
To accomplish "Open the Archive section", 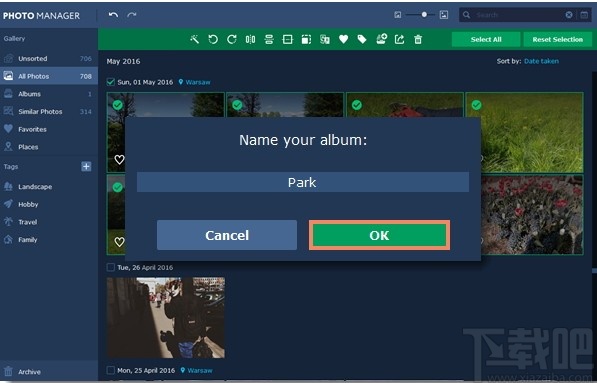I will coord(49,372).
